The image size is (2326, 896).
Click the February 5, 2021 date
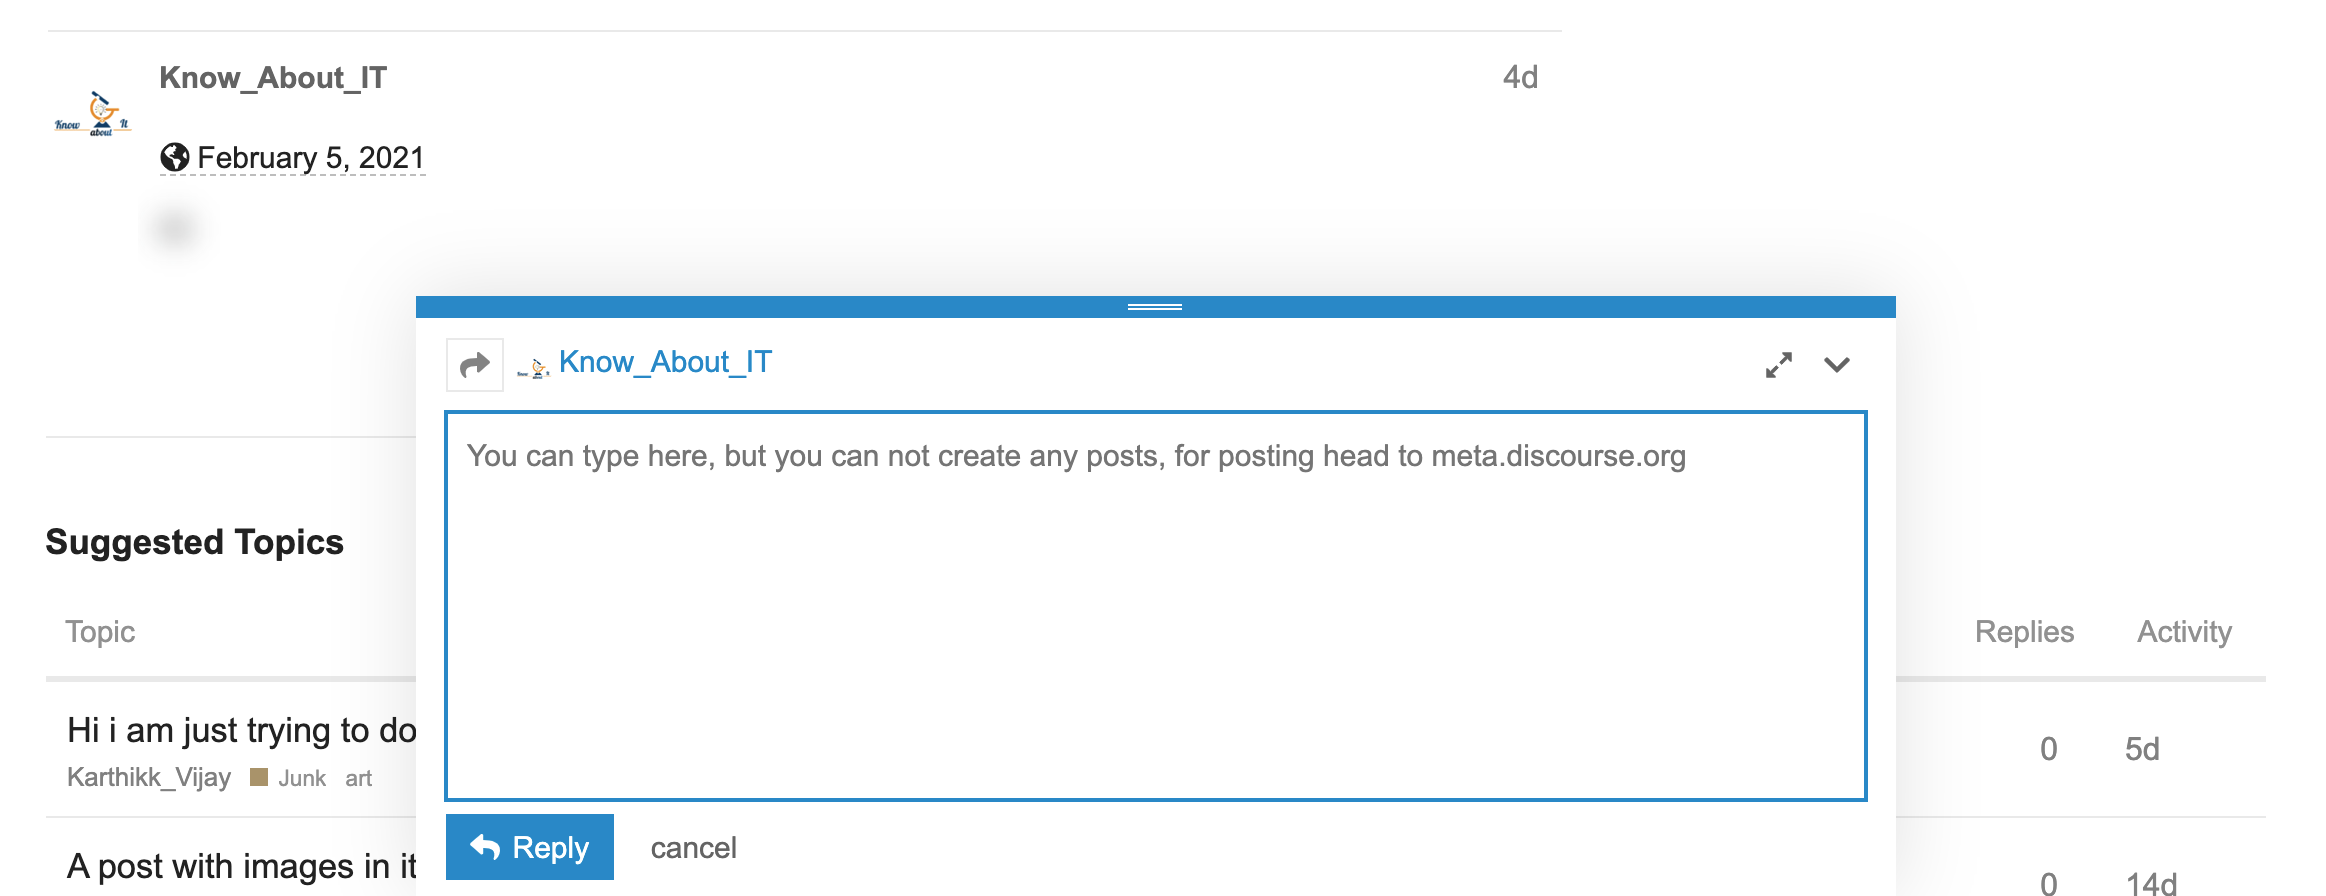point(310,158)
